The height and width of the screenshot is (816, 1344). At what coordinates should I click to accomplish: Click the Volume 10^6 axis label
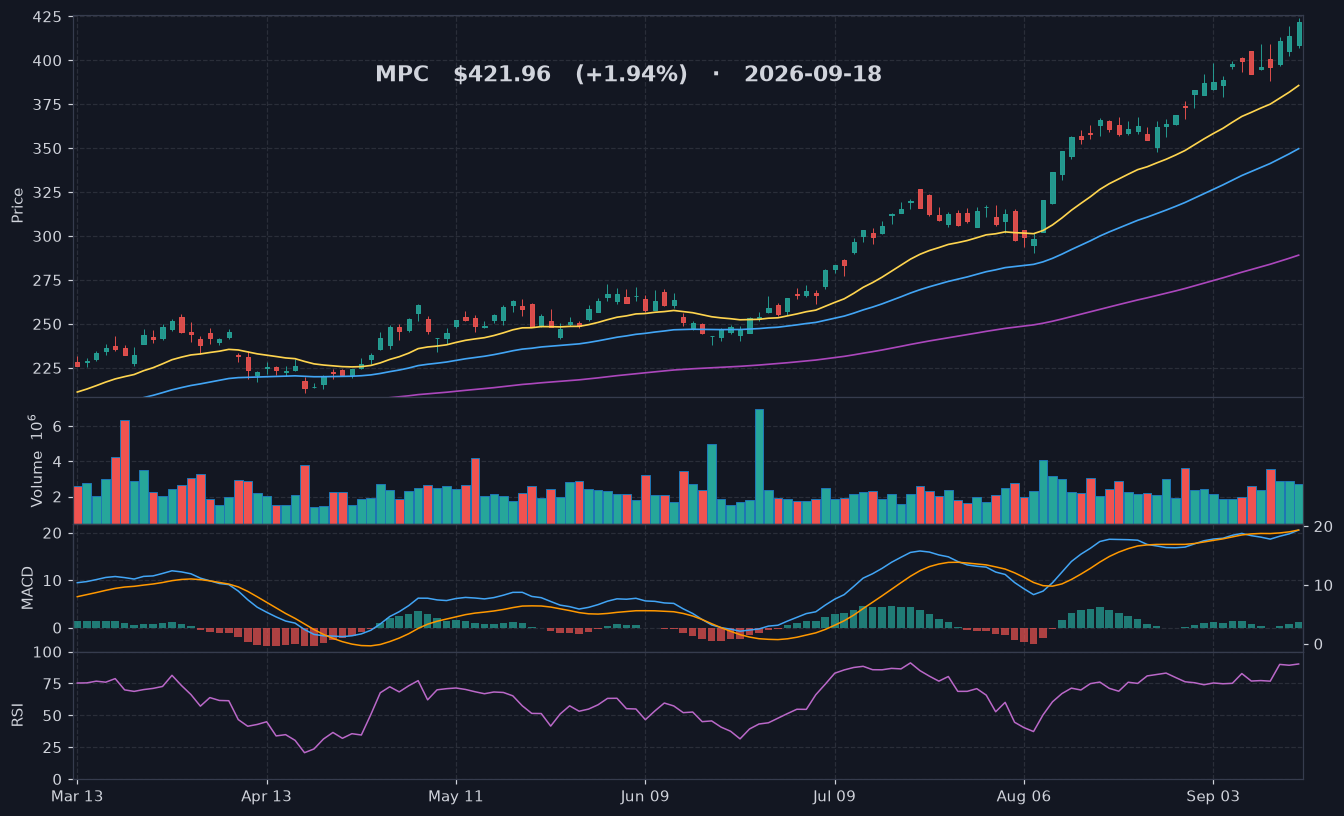click(35, 460)
